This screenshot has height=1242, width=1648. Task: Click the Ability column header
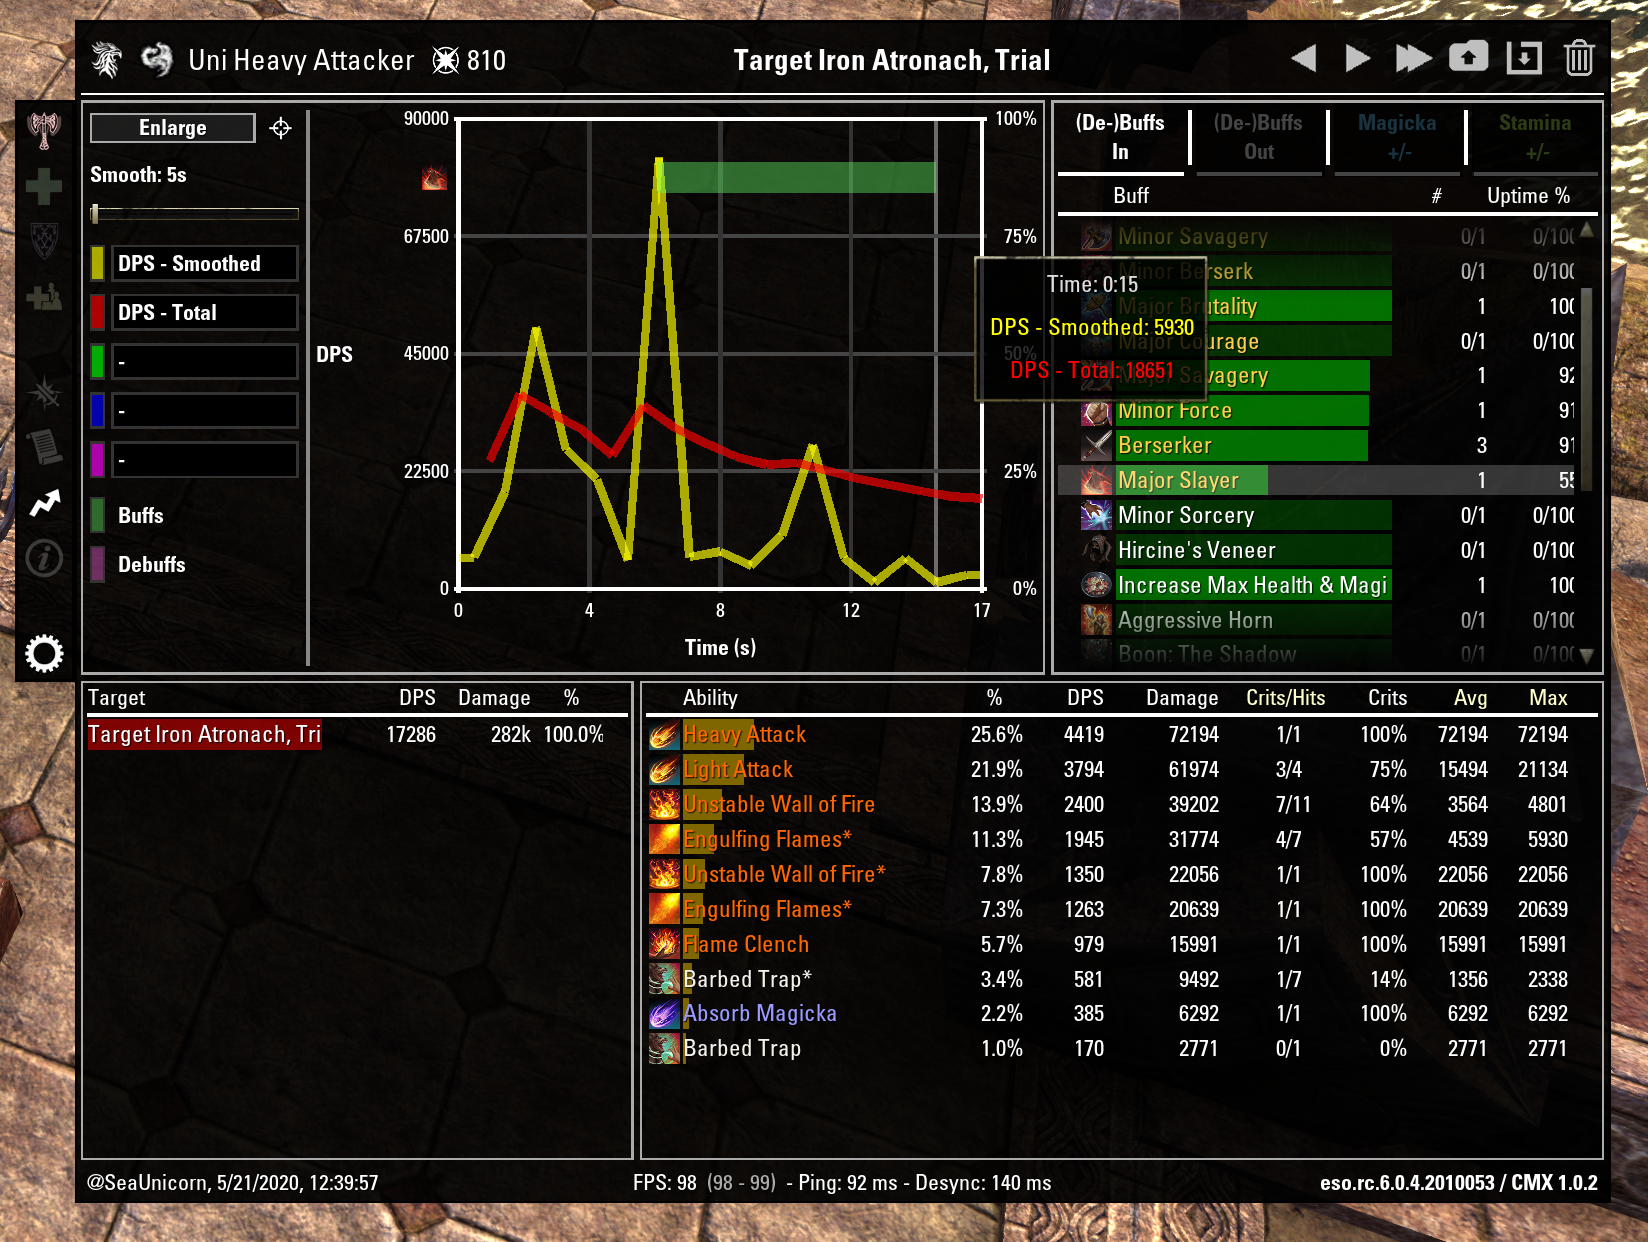coord(710,698)
